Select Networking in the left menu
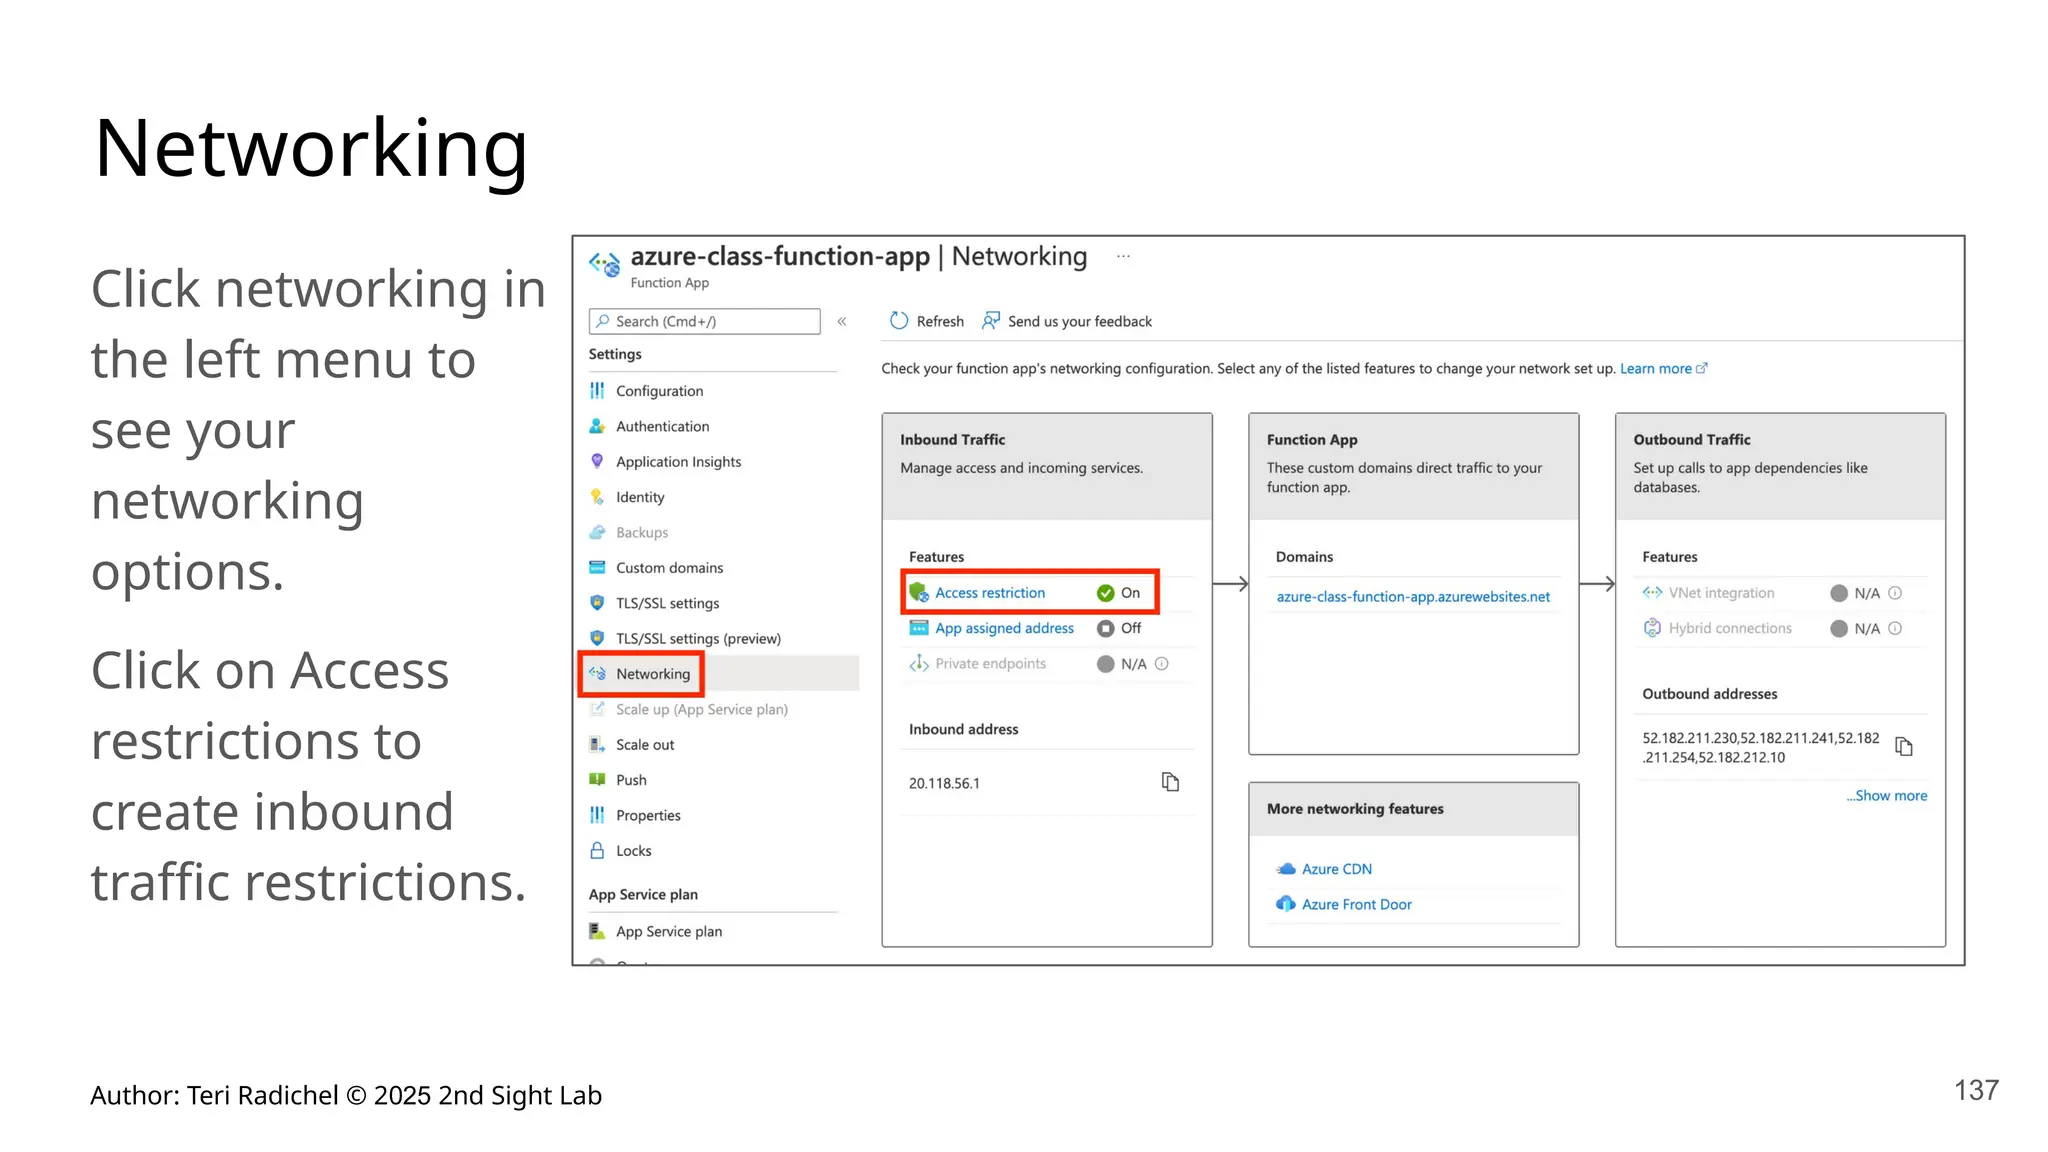The width and height of the screenshot is (2048, 1152). (653, 673)
